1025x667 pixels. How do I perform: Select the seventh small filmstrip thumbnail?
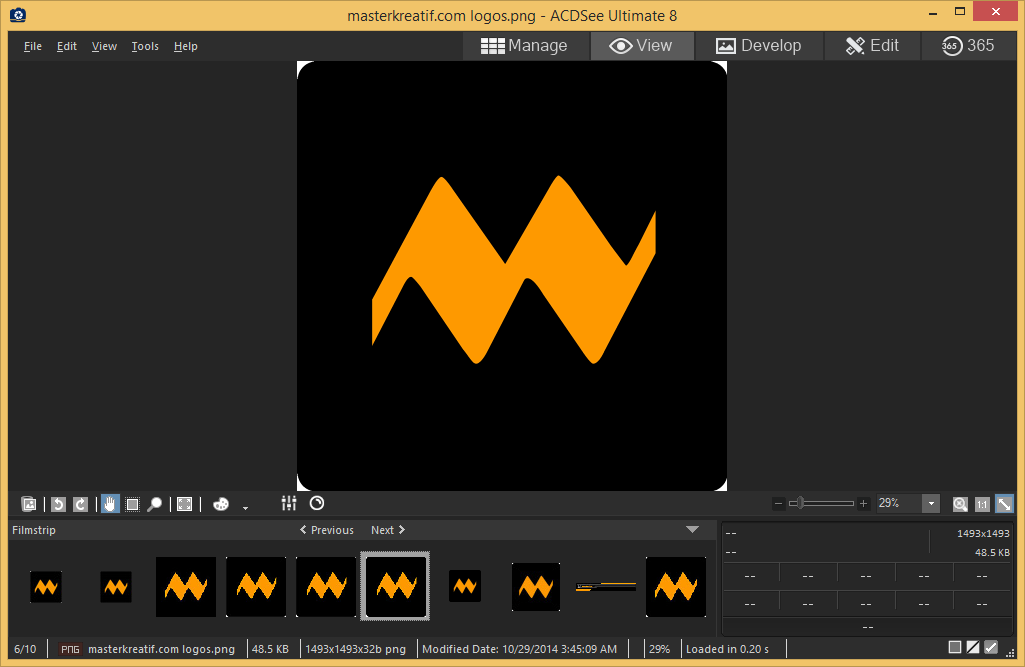[x=465, y=587]
